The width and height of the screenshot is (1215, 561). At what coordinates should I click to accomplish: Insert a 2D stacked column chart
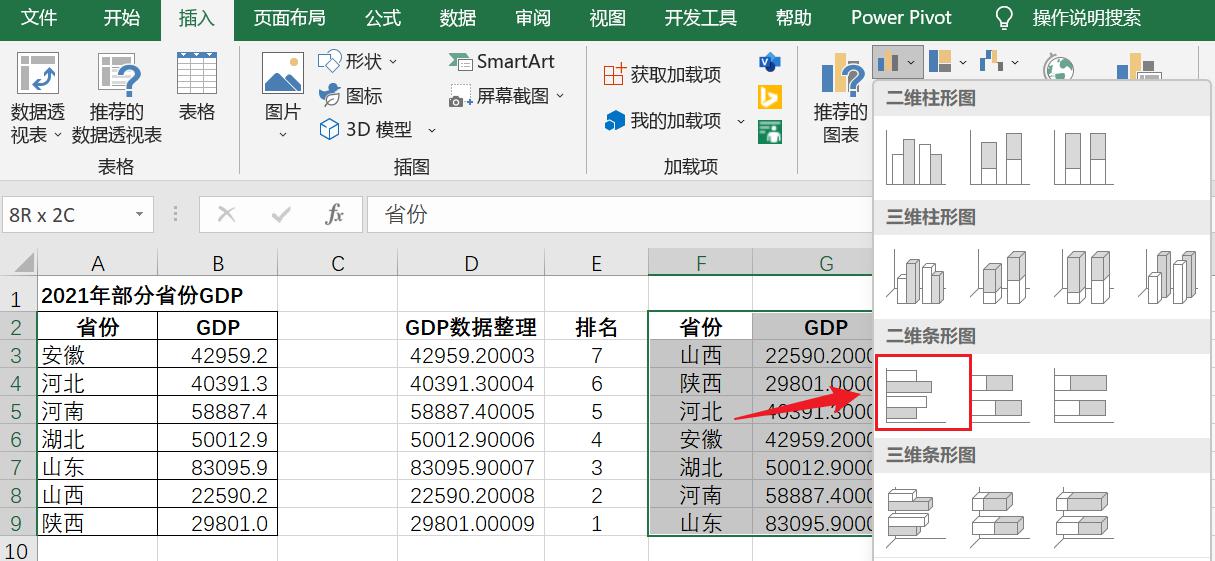pyautogui.click(x=1000, y=159)
